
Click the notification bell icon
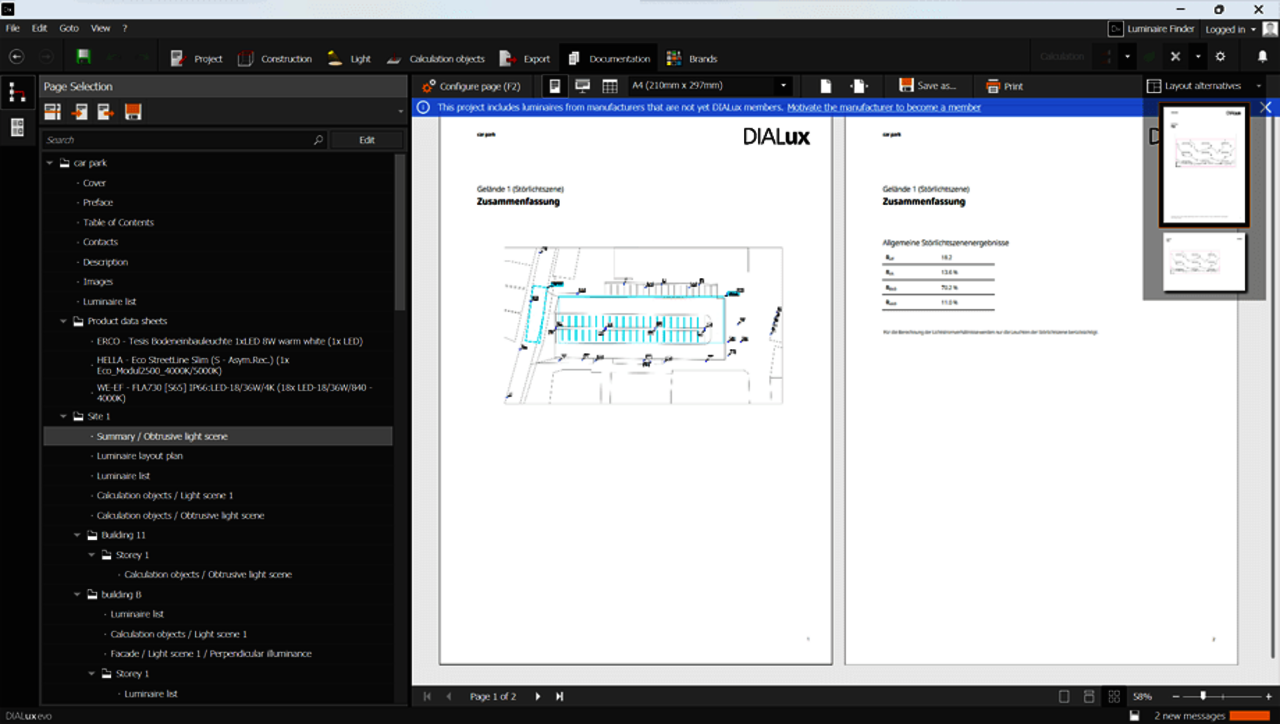[x=1262, y=57]
